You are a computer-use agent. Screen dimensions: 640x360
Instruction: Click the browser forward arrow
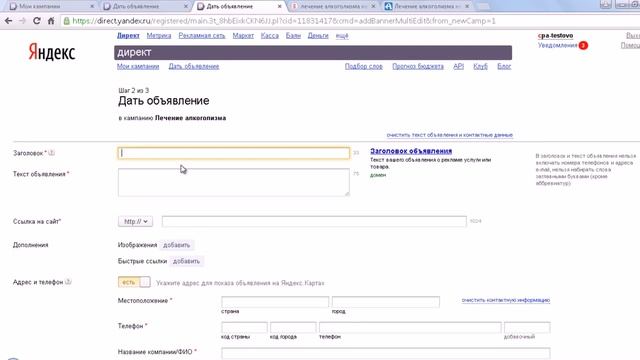pyautogui.click(x=22, y=21)
